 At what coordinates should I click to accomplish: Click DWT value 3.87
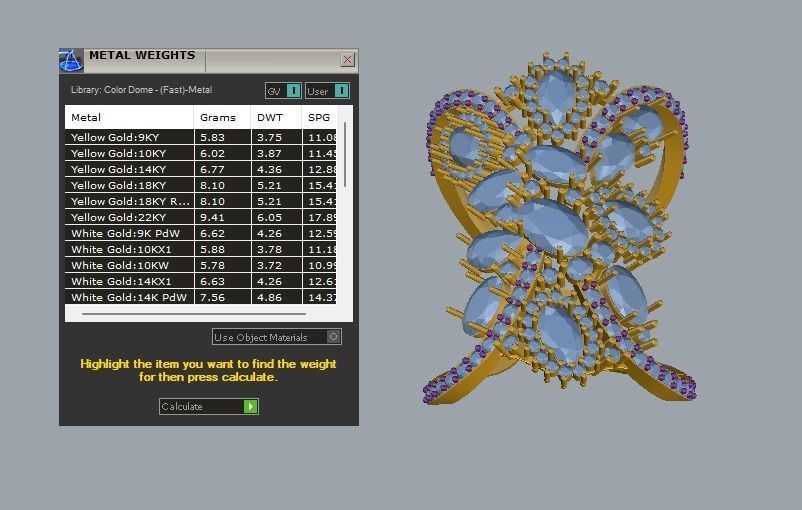coord(270,153)
